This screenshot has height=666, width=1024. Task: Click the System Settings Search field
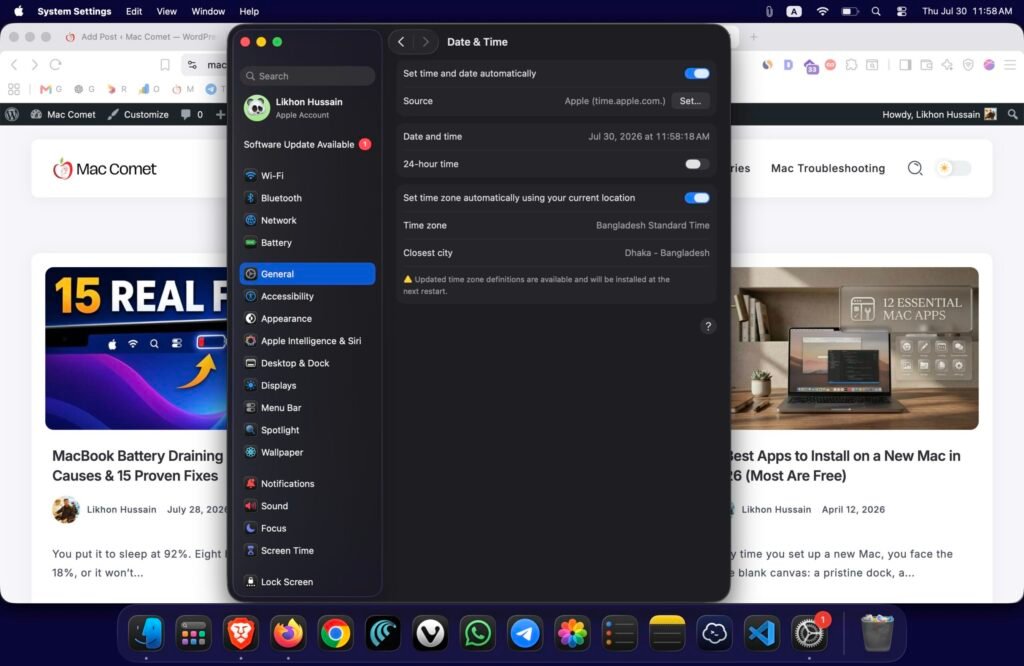308,76
